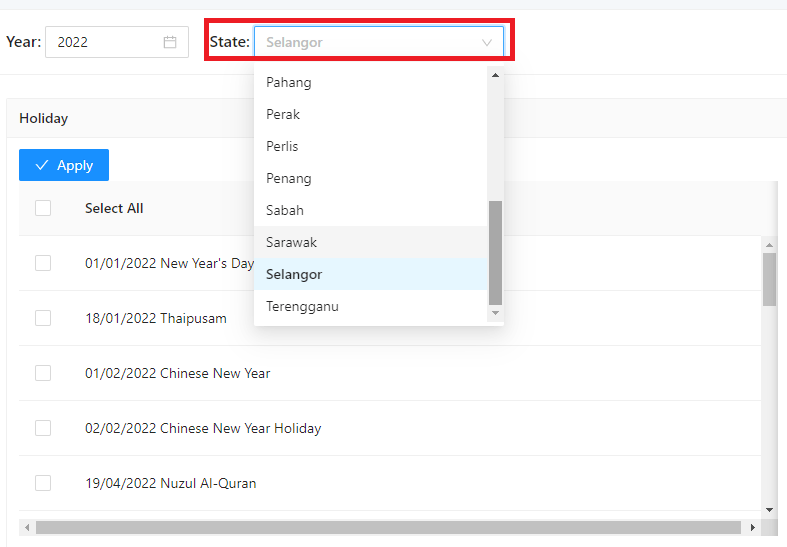Click the horizontal scrollbar right arrow
This screenshot has height=547, width=787.
coord(751,527)
